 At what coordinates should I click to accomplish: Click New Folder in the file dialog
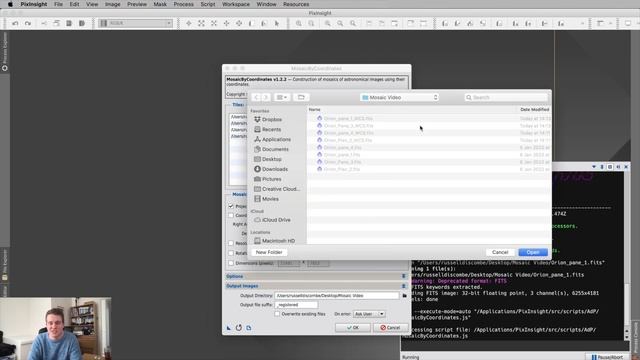point(269,252)
